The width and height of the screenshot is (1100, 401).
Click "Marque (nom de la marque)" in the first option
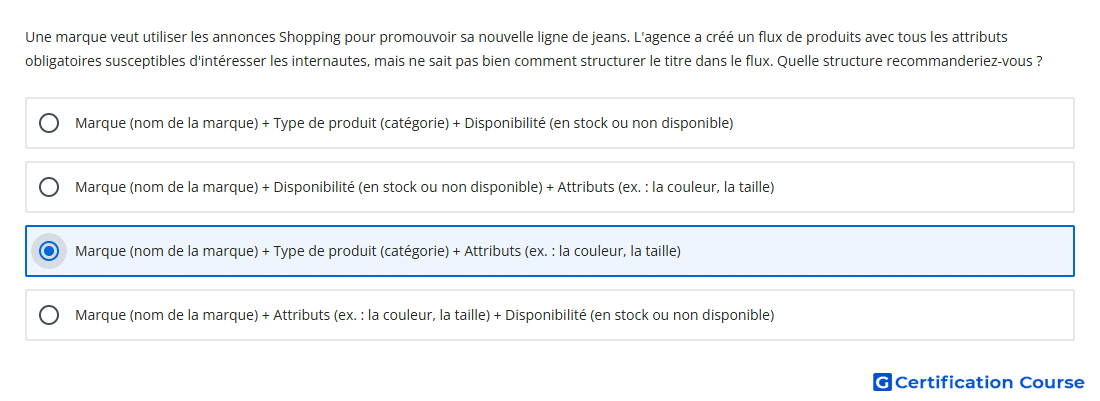167,123
